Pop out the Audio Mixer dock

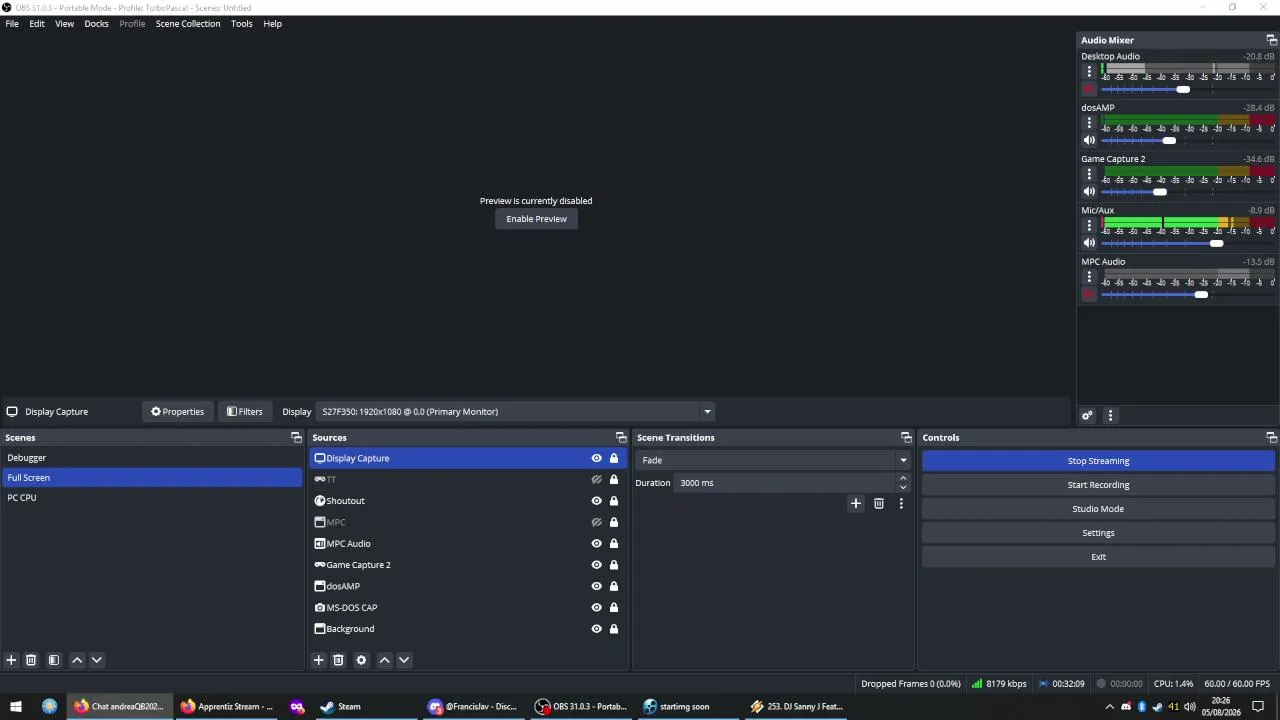click(x=1271, y=40)
